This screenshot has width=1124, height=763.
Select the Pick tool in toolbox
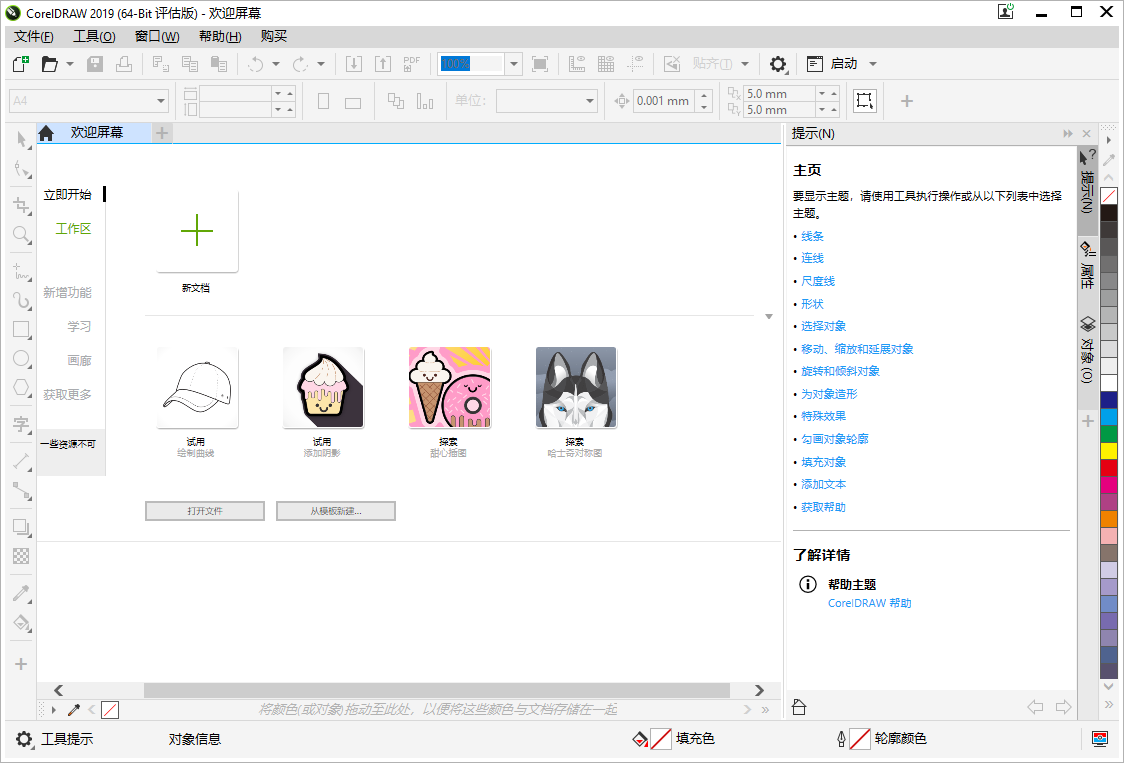(x=22, y=139)
